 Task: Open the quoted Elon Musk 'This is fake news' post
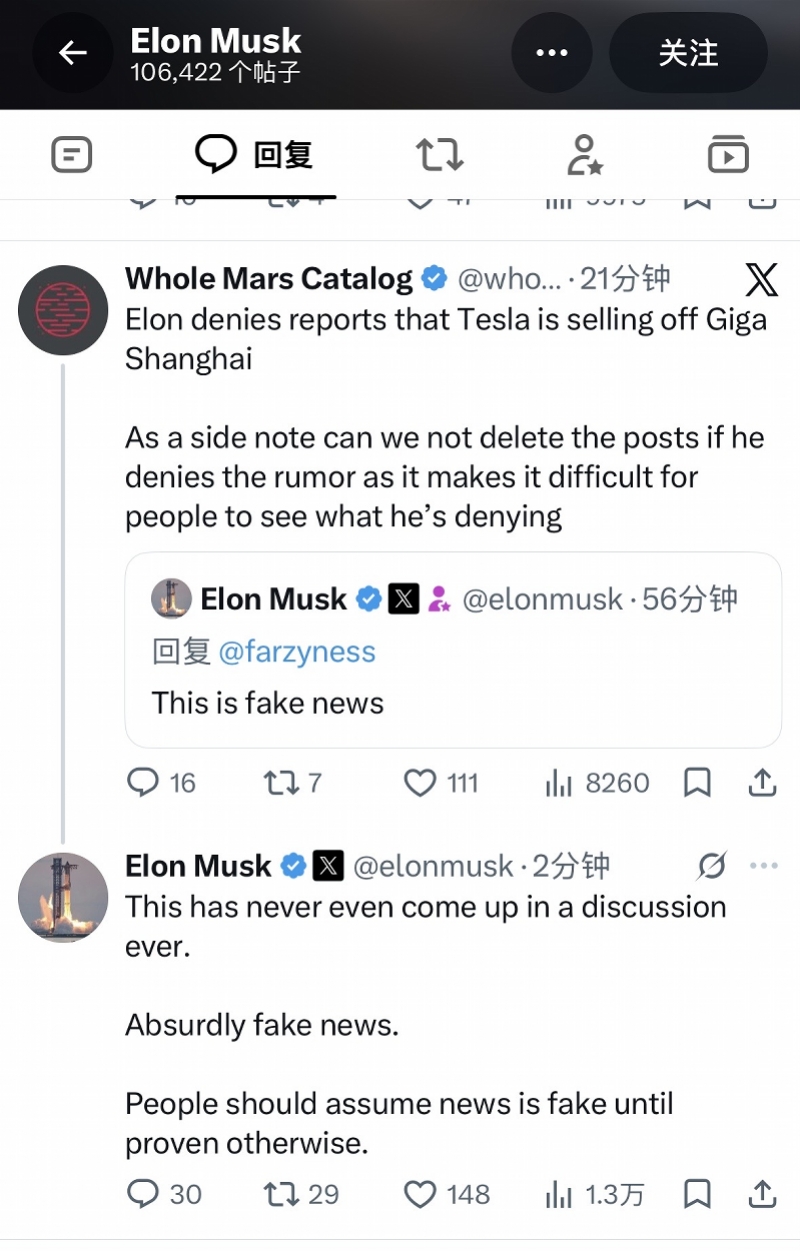453,650
